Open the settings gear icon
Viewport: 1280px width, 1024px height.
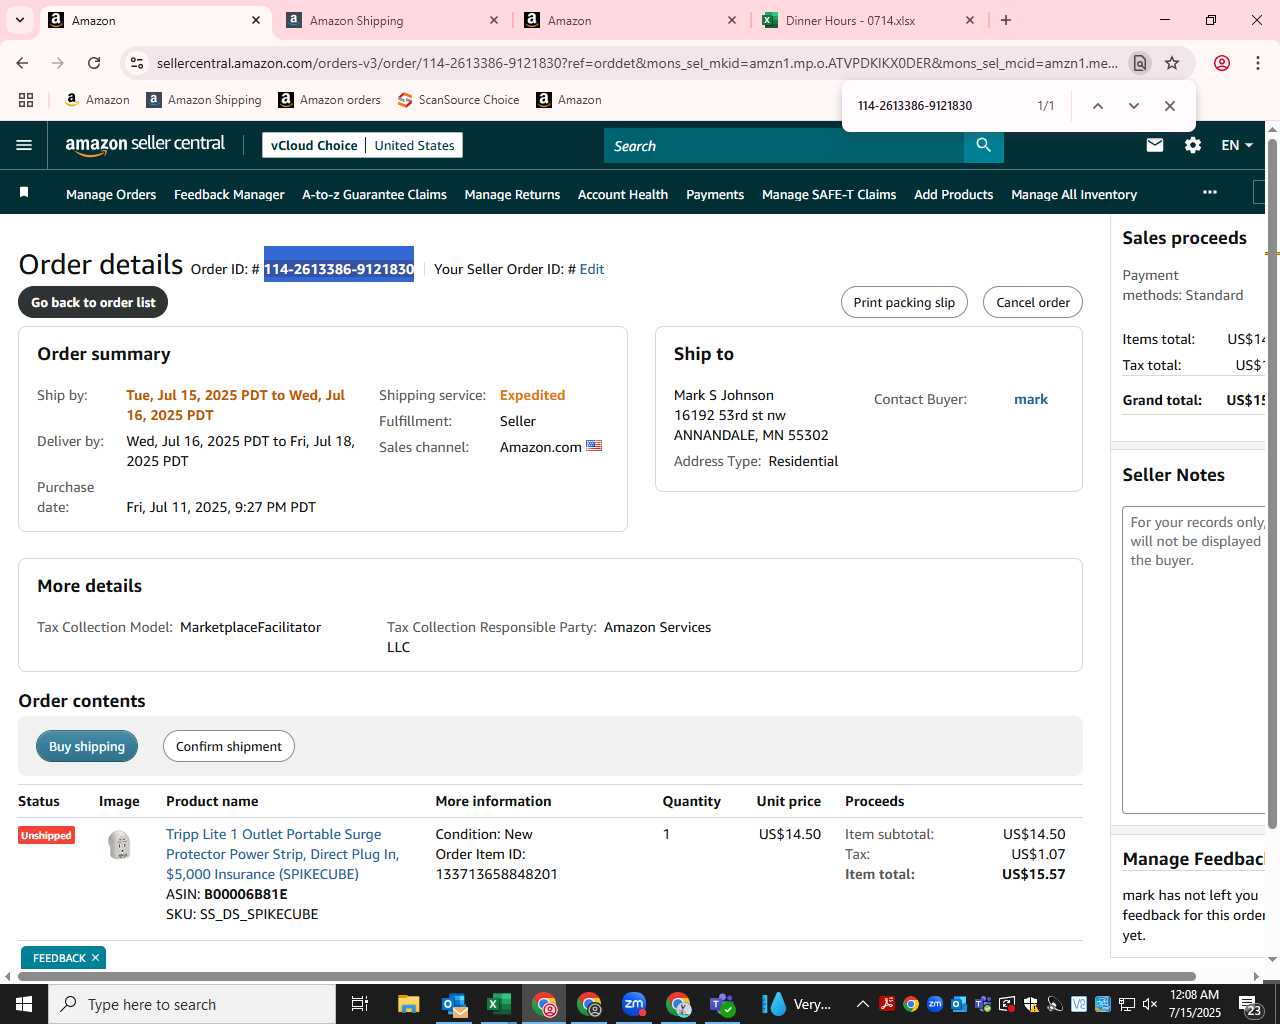tap(1193, 145)
